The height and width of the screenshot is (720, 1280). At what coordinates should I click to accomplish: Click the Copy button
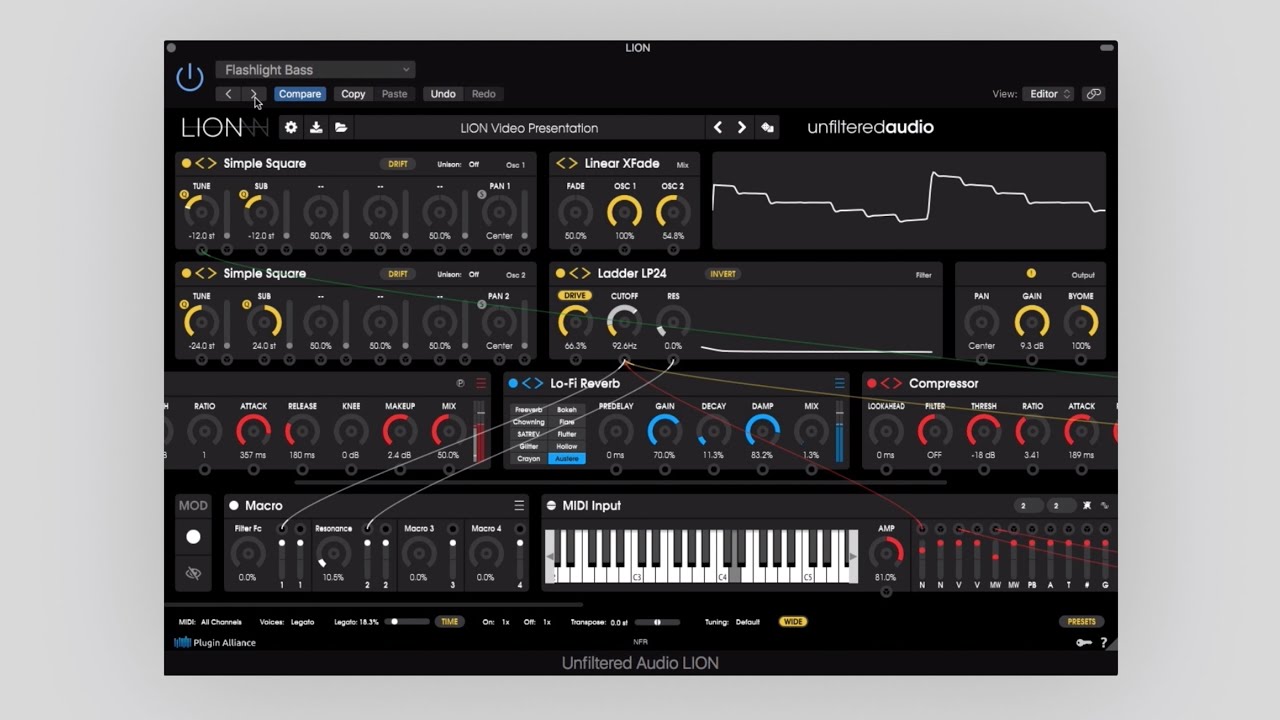point(353,94)
